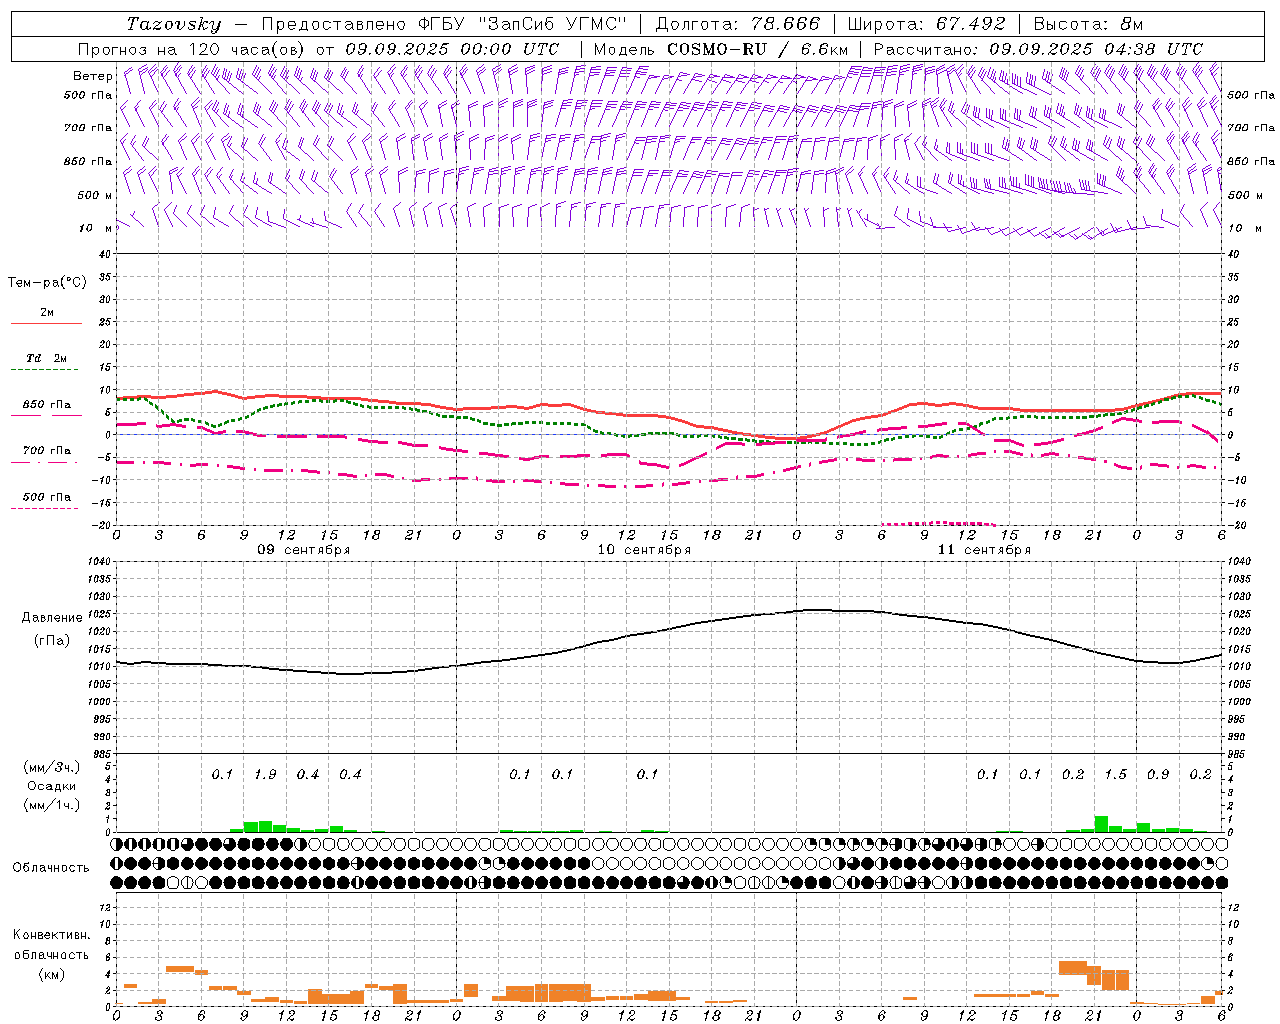Select the Модель COSMO-RU / 6.6км text
The height and width of the screenshot is (1024, 1280).
(720, 49)
